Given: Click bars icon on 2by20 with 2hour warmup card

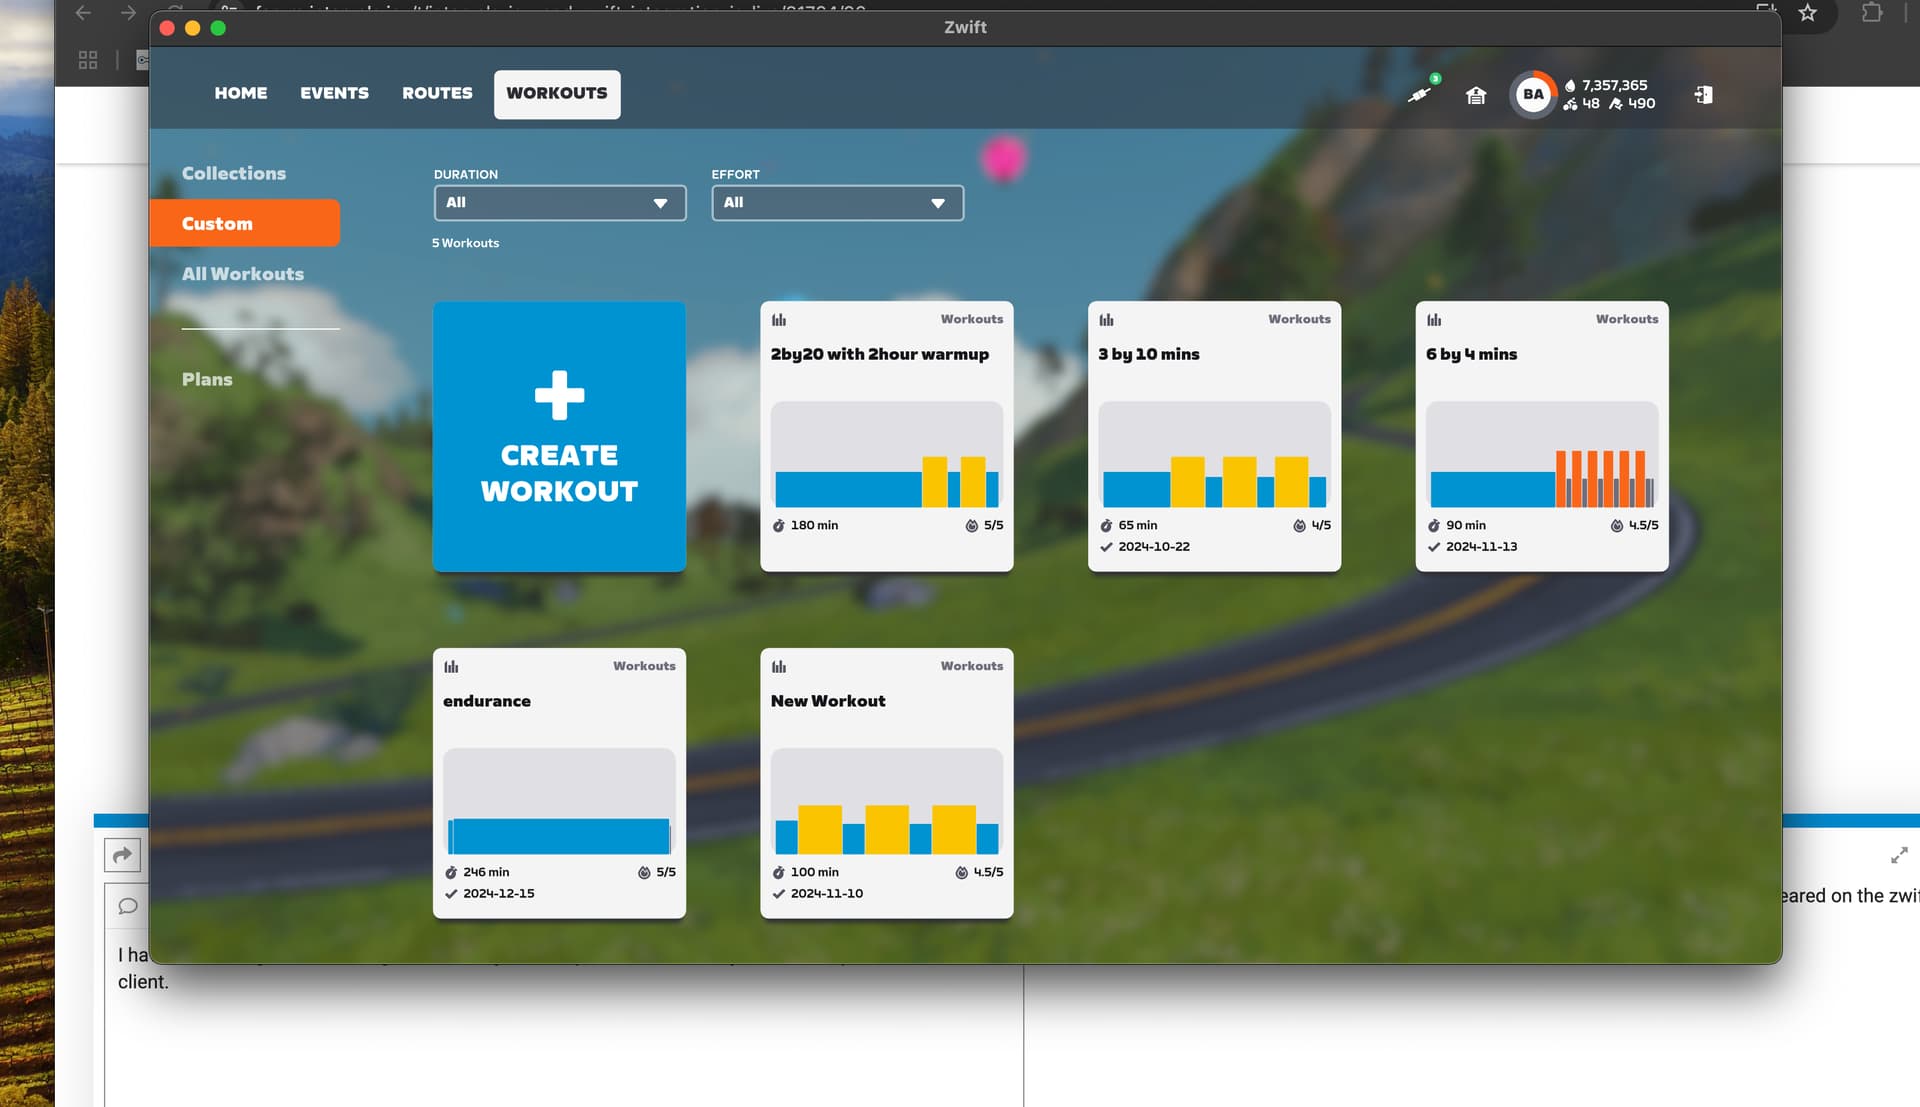Looking at the screenshot, I should point(779,320).
